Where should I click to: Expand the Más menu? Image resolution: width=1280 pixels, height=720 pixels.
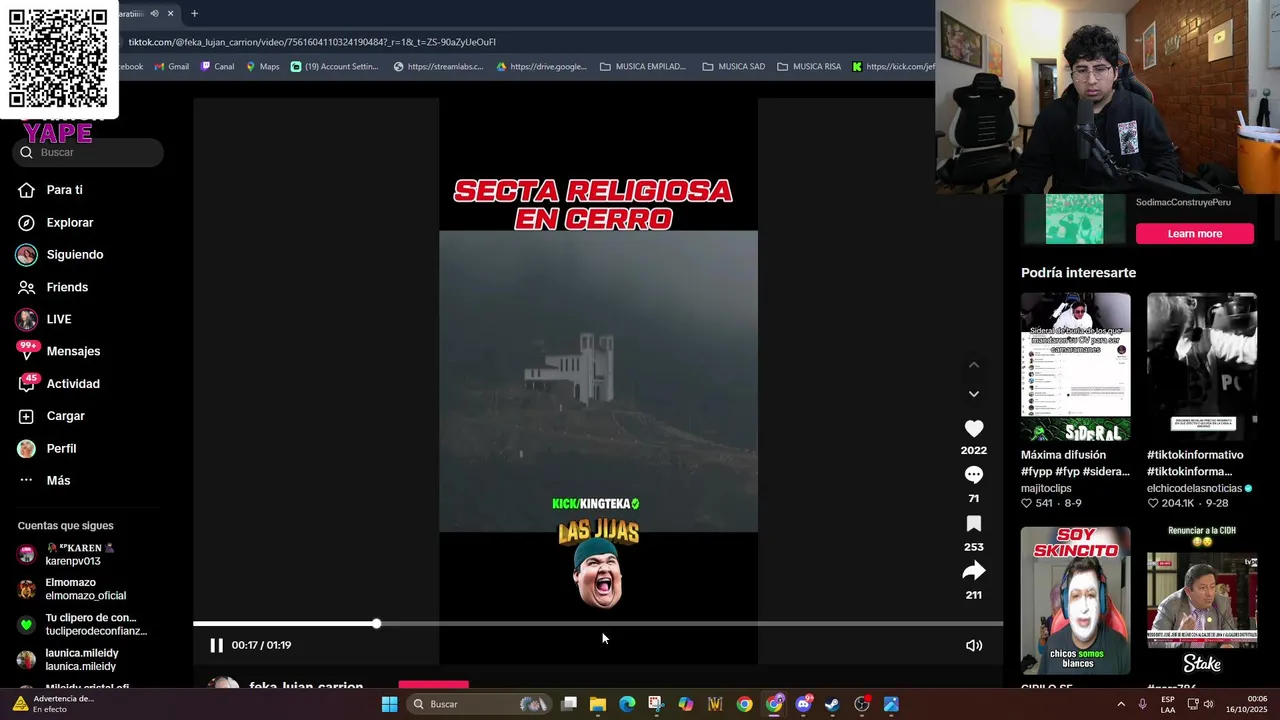[x=58, y=480]
